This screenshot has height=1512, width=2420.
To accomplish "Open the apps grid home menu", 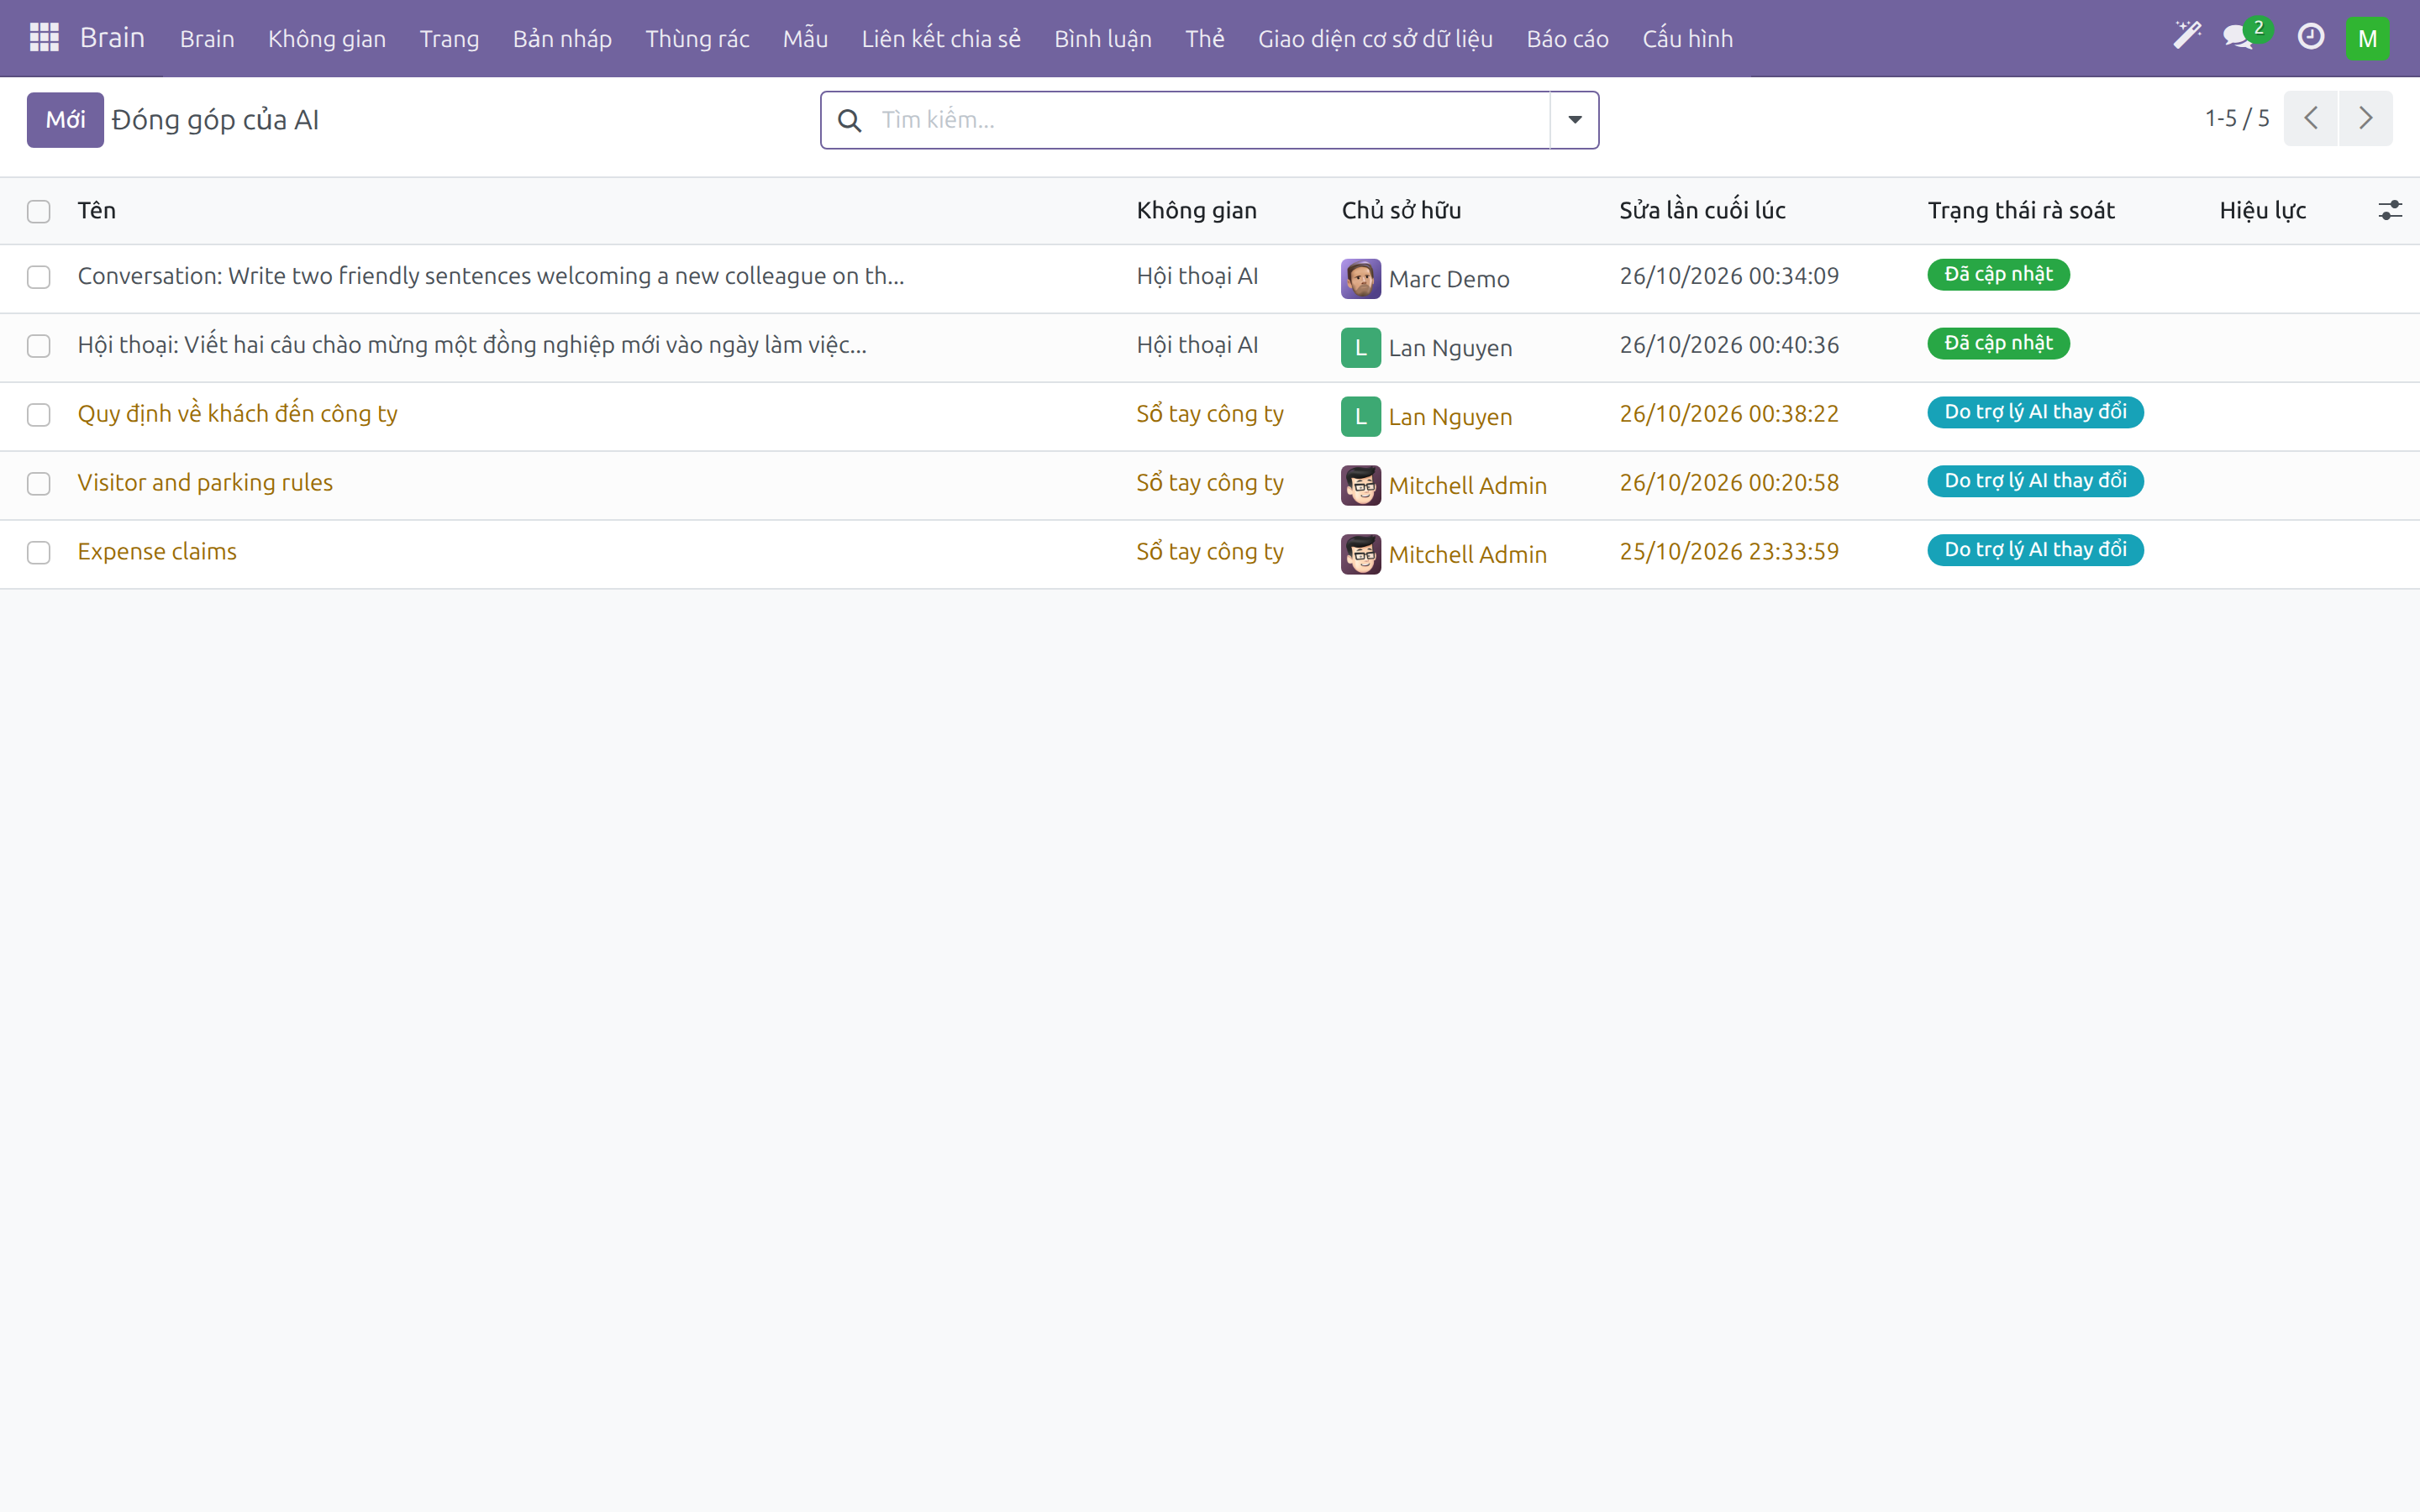I will [x=44, y=38].
